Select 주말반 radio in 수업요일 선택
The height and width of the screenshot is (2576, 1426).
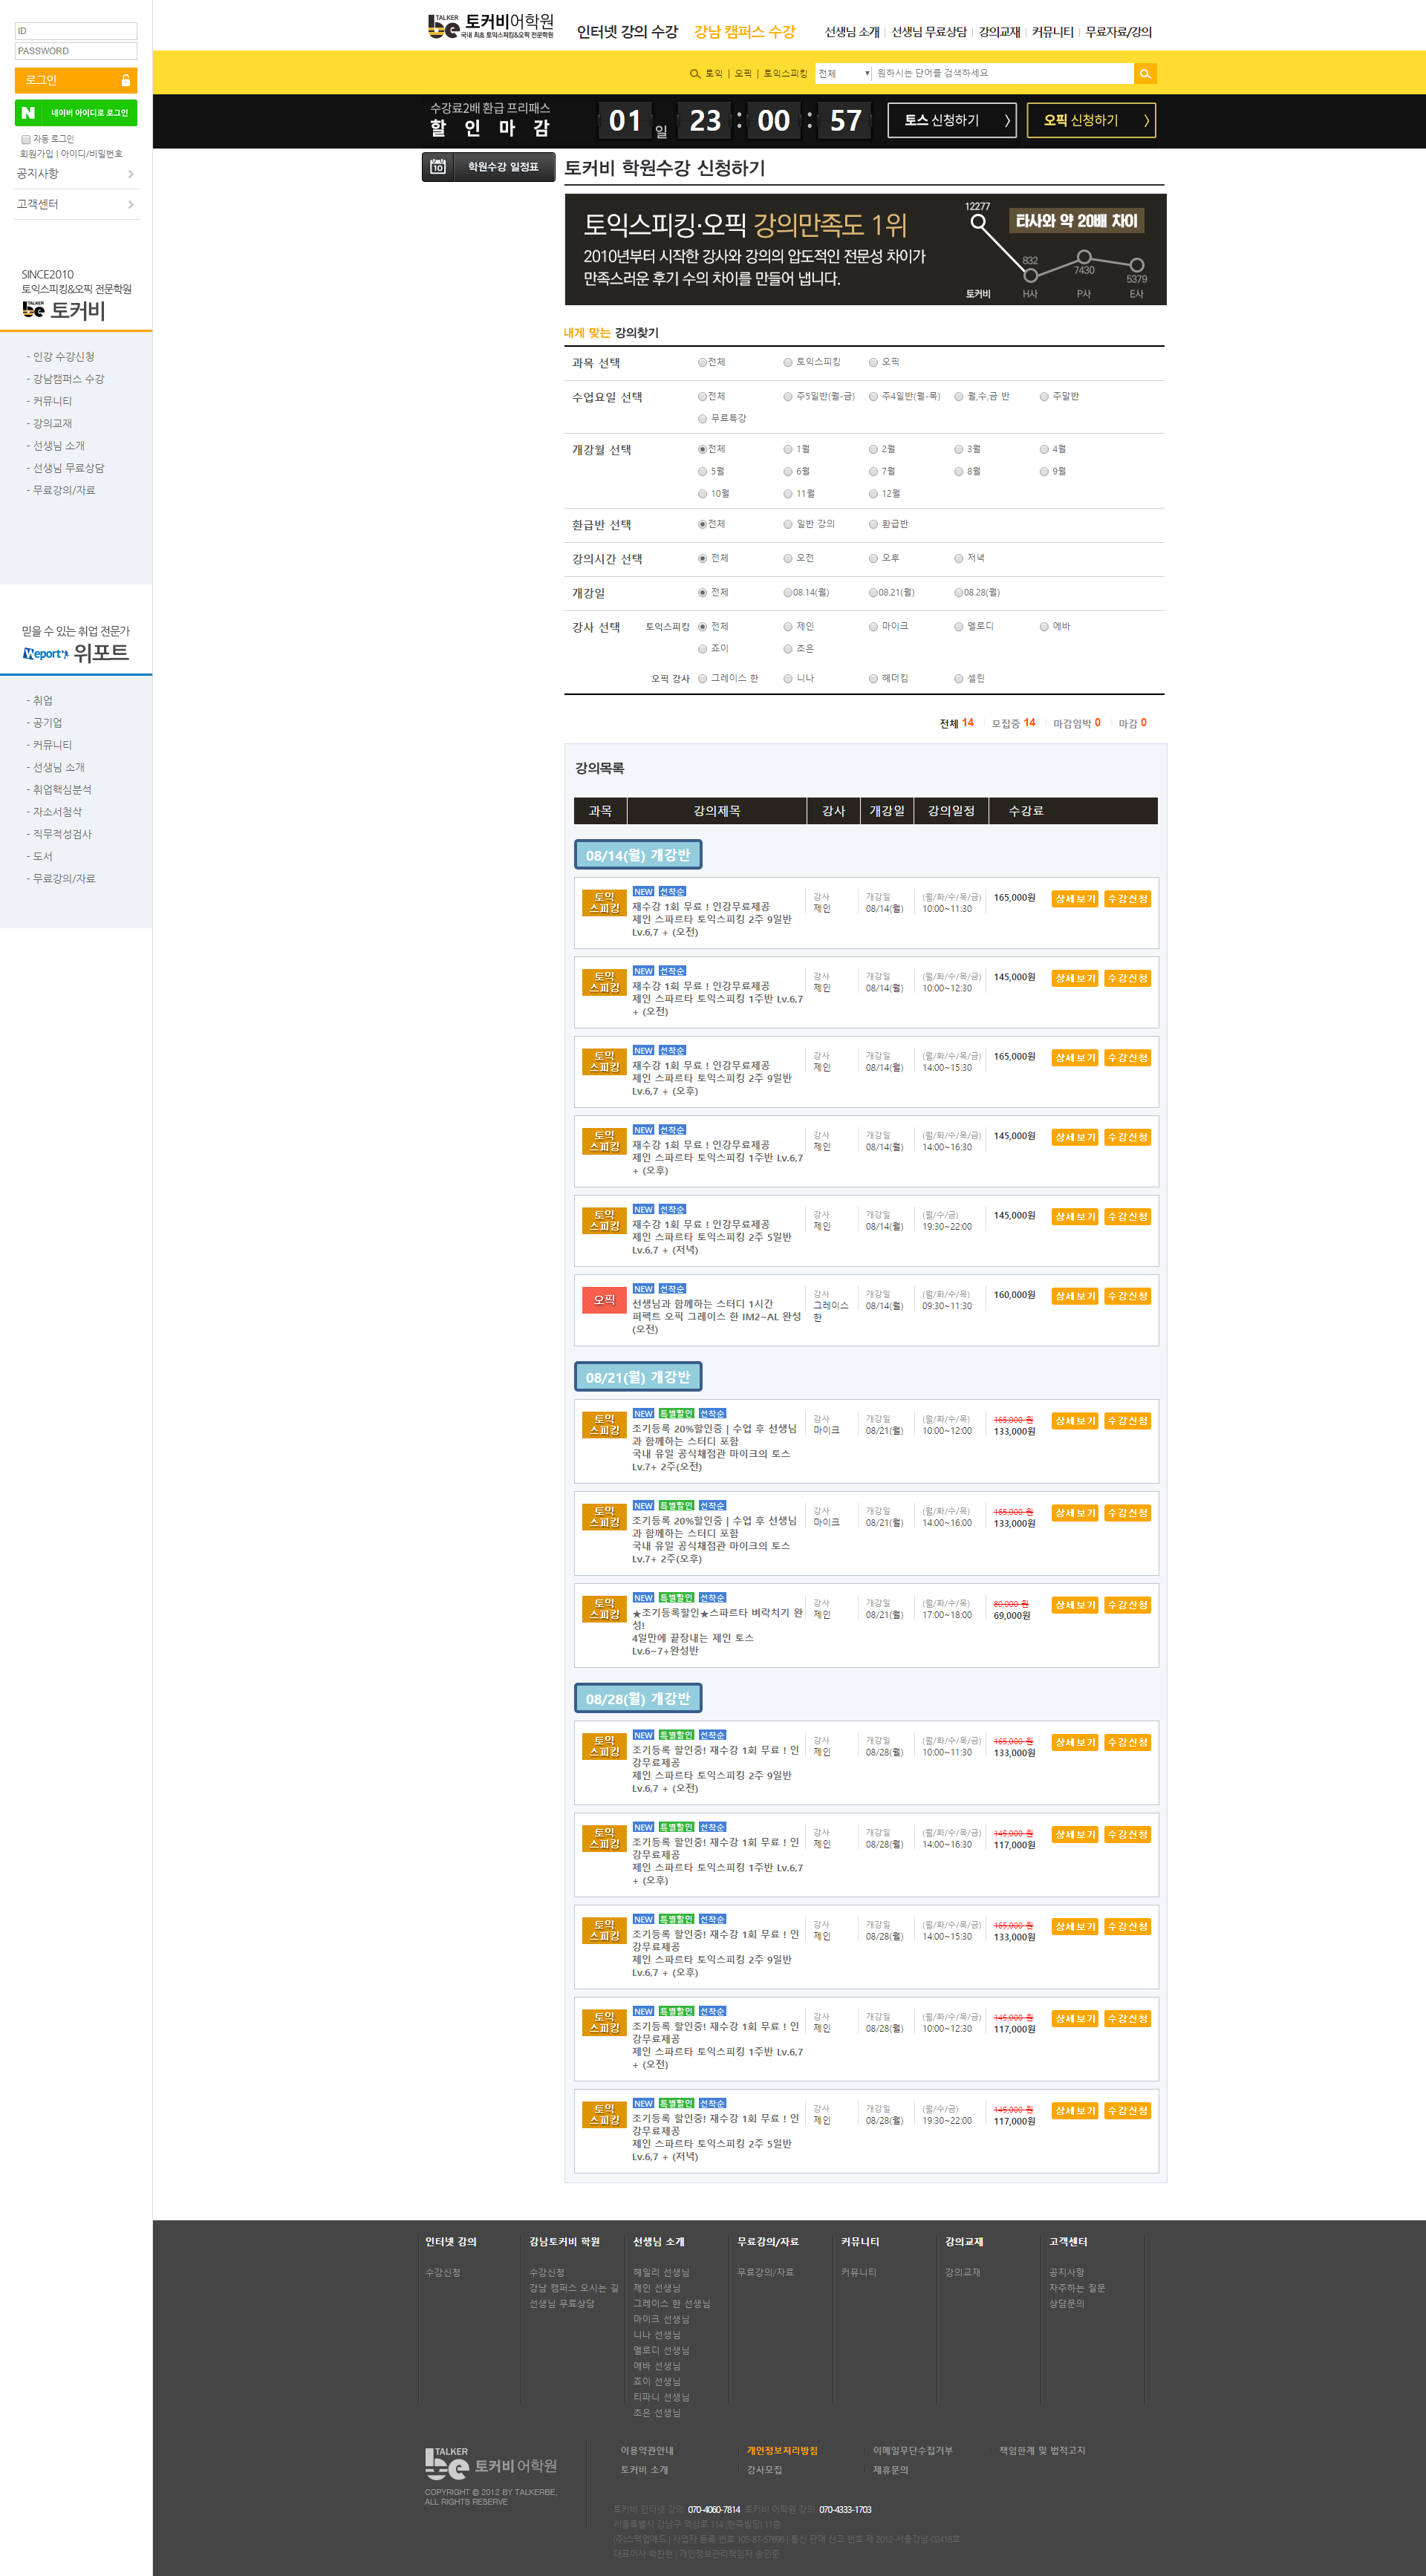point(1044,397)
